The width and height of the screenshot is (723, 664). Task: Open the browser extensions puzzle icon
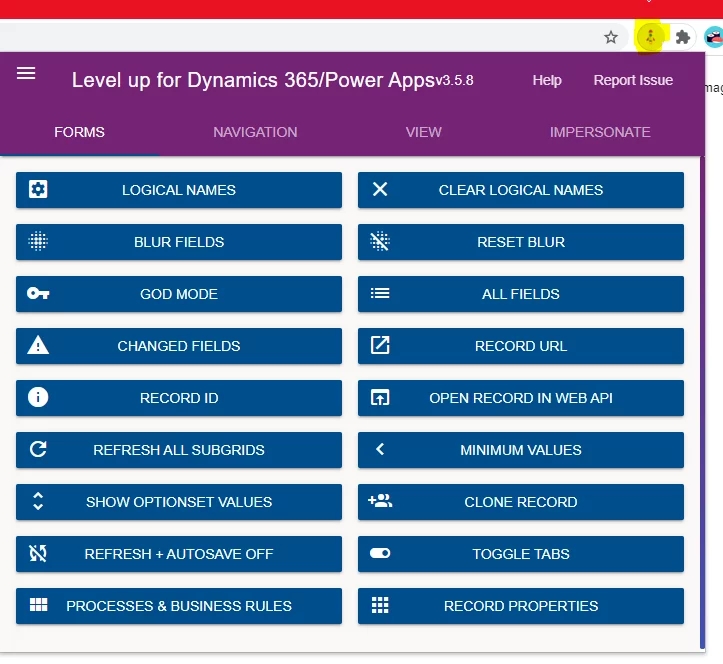pyautogui.click(x=682, y=37)
